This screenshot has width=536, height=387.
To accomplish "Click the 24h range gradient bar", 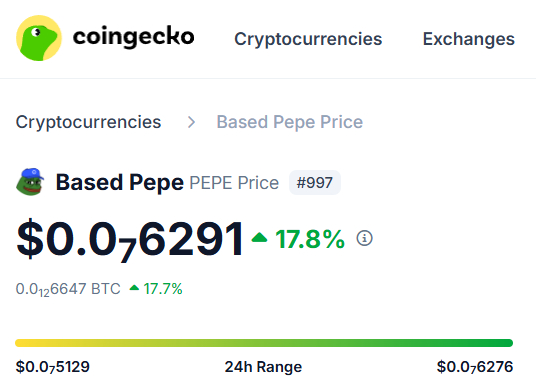I will (x=264, y=343).
